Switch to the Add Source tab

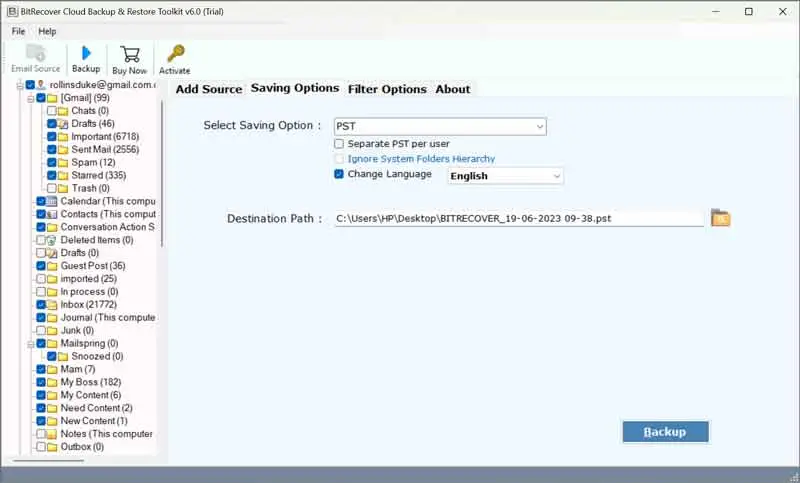(x=209, y=89)
